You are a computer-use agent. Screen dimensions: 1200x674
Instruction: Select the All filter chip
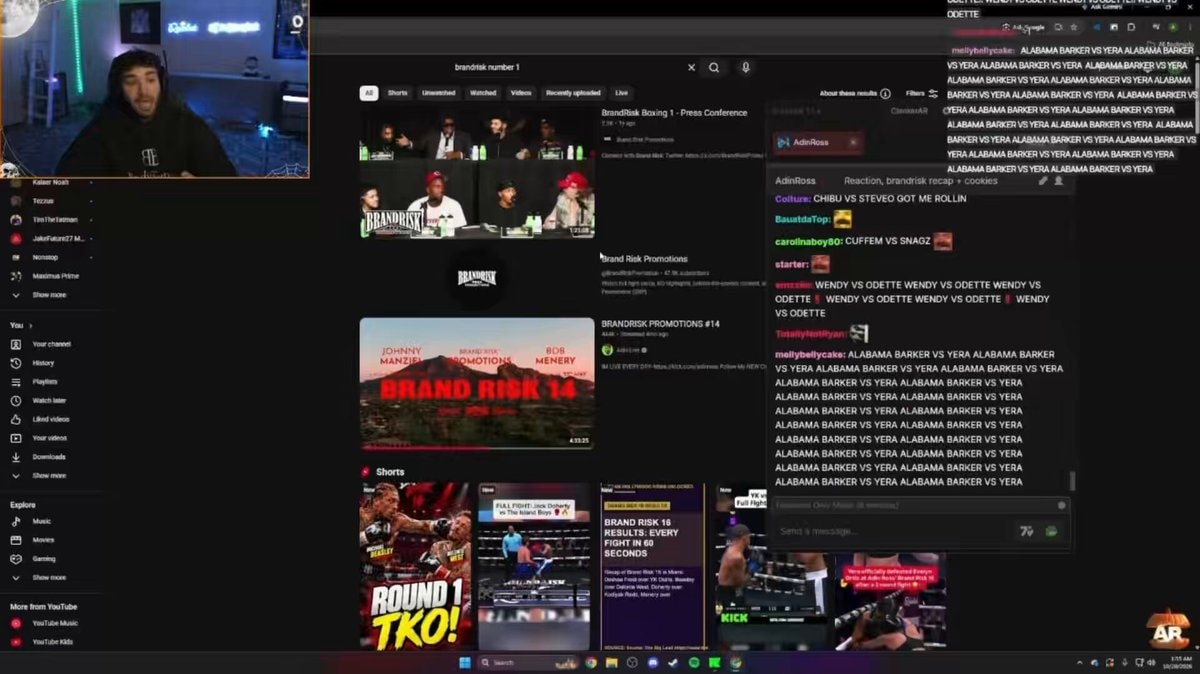pyautogui.click(x=369, y=93)
